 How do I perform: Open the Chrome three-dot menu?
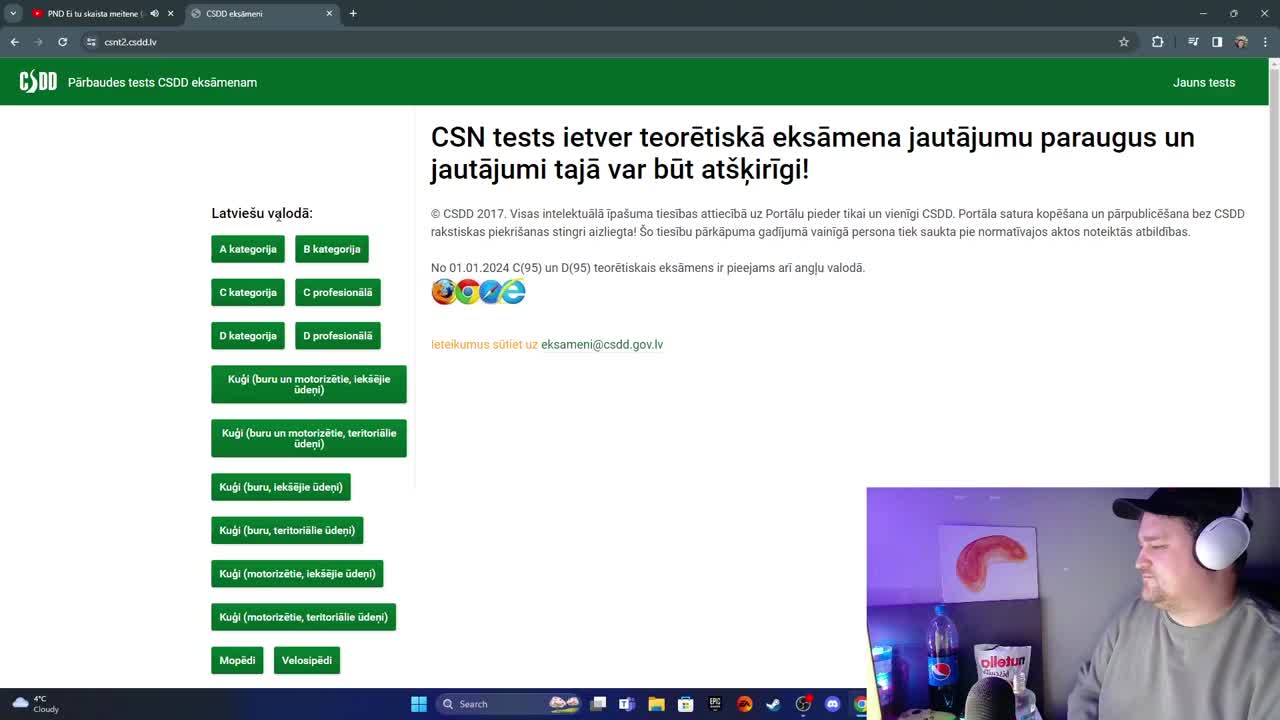point(1265,42)
